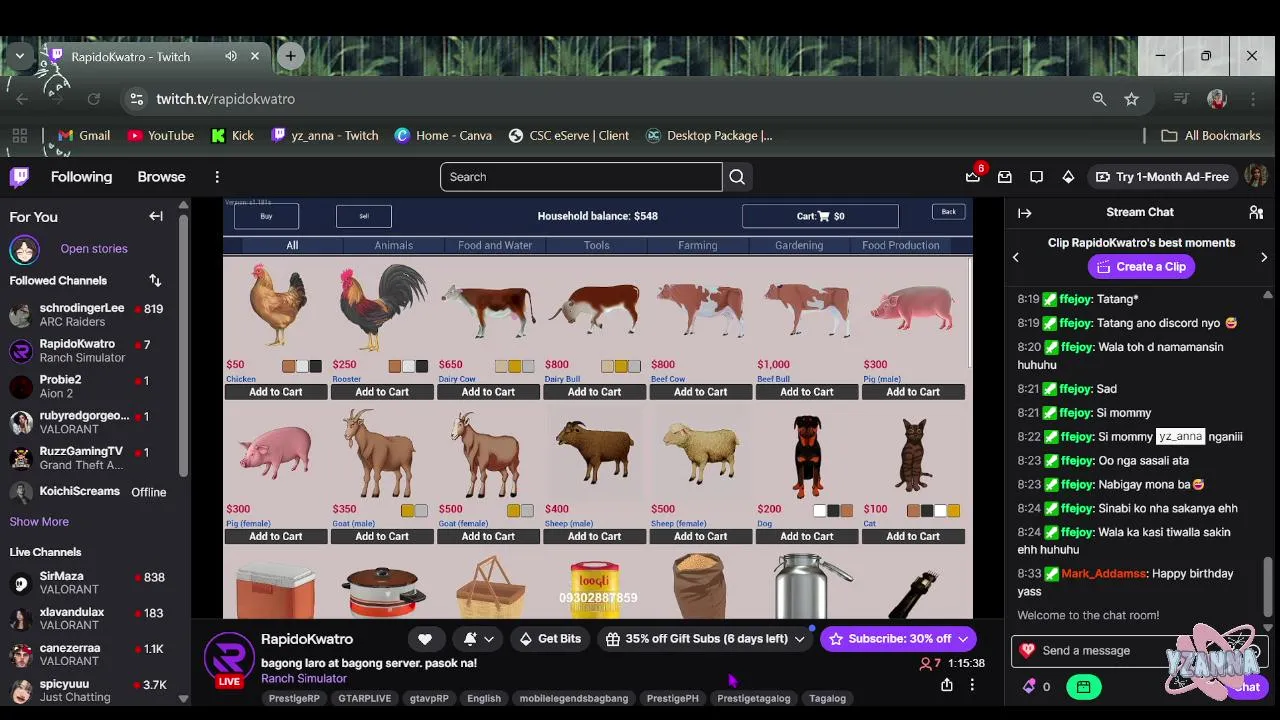Share the RapidoKwatro stream
Viewport: 1280px width, 720px height.
(x=947, y=686)
